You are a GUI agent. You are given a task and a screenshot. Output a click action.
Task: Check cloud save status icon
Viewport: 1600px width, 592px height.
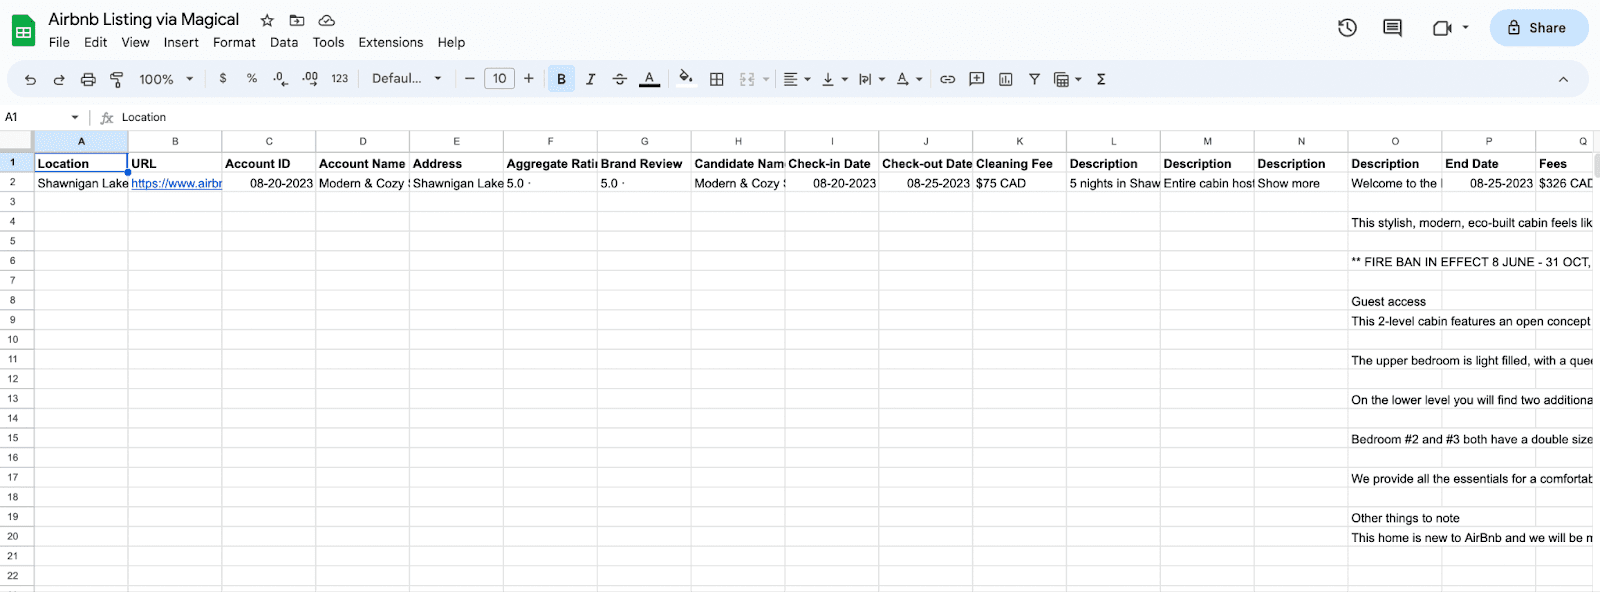tap(326, 20)
